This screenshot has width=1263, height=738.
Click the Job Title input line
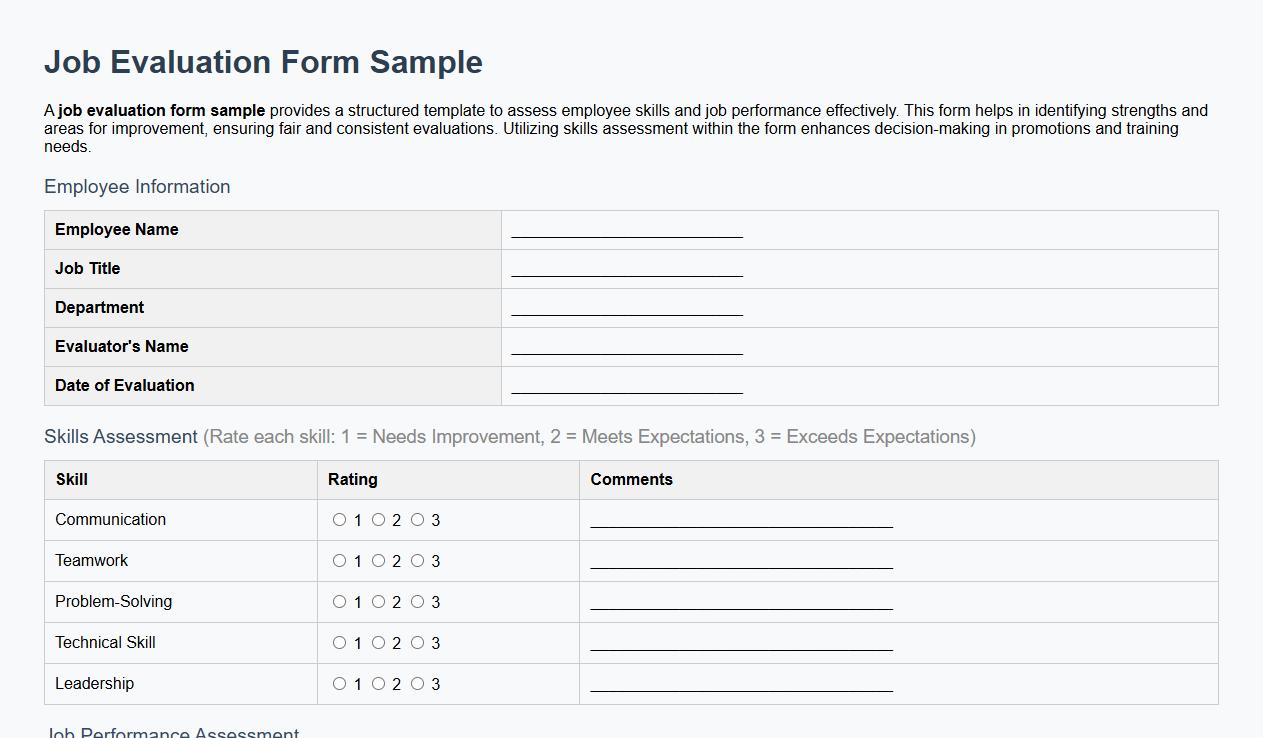coord(626,268)
